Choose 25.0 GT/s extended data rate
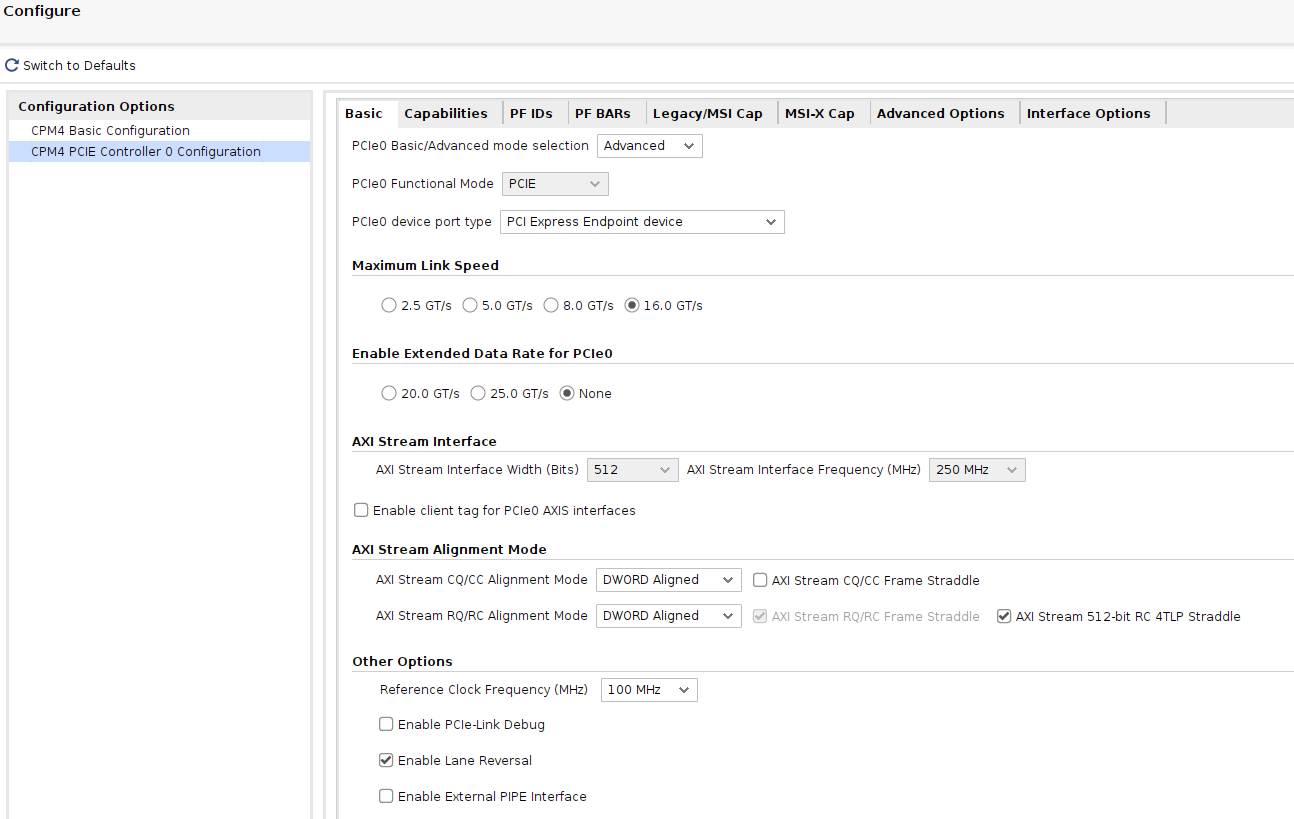Image resolution: width=1294 pixels, height=819 pixels. (478, 393)
